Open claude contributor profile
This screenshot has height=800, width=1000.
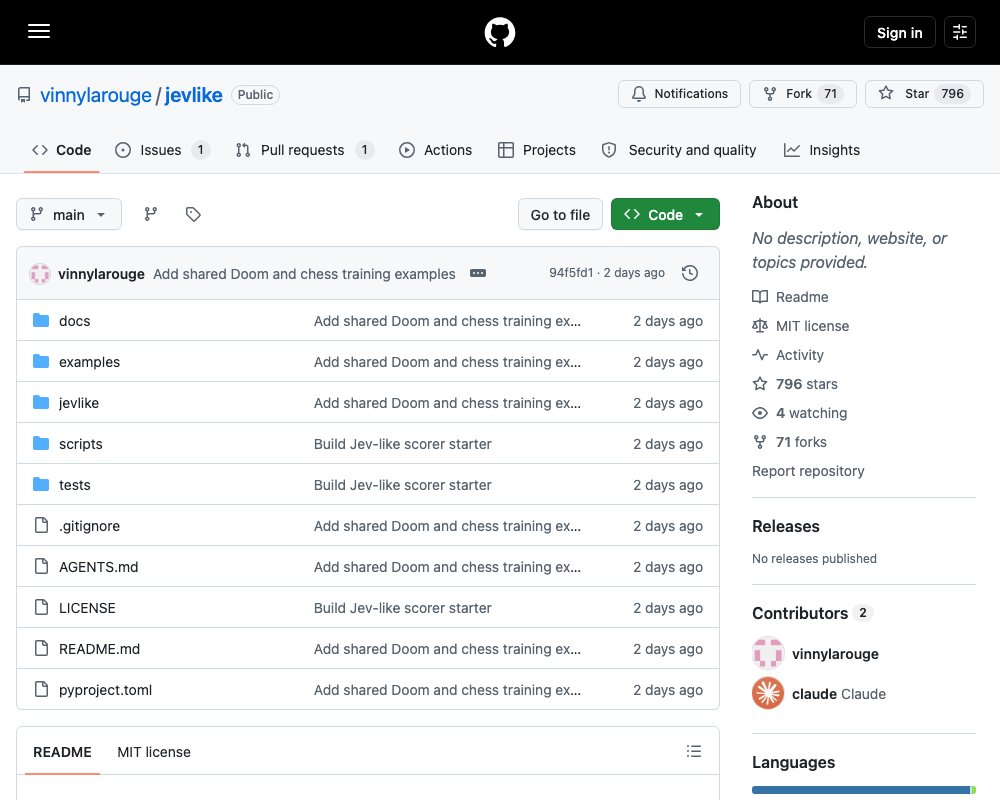pos(839,694)
